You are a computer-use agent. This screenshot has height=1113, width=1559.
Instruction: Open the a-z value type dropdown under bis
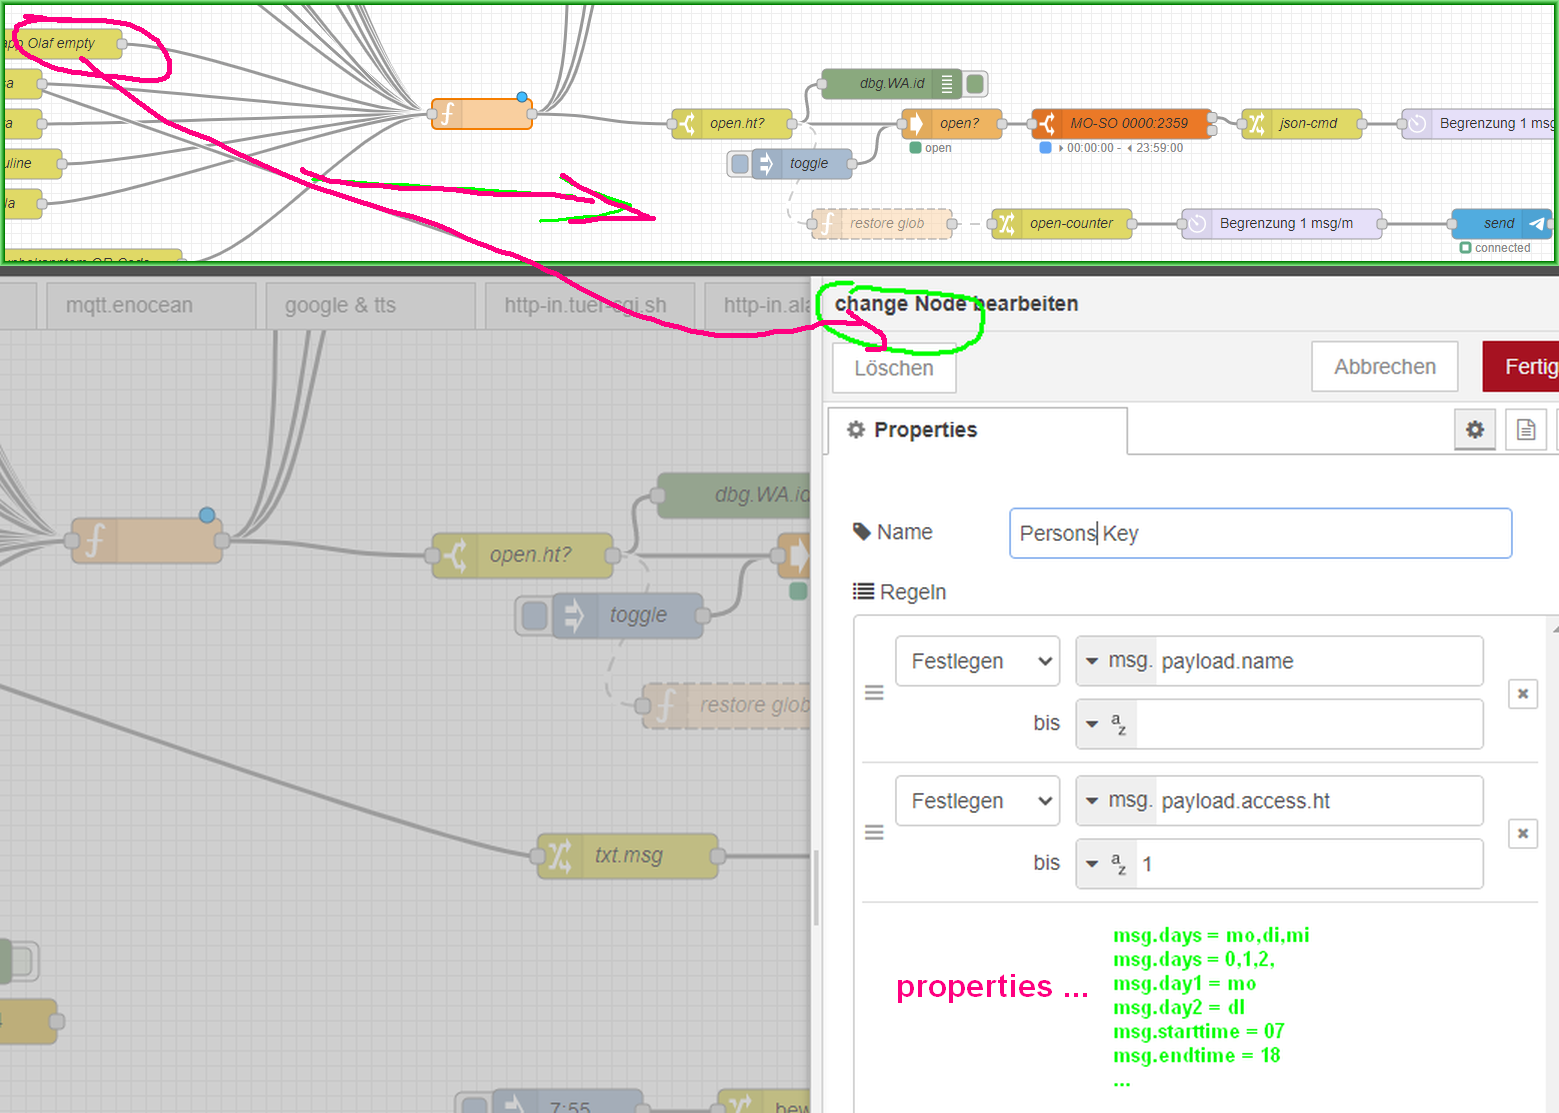coord(1106,723)
